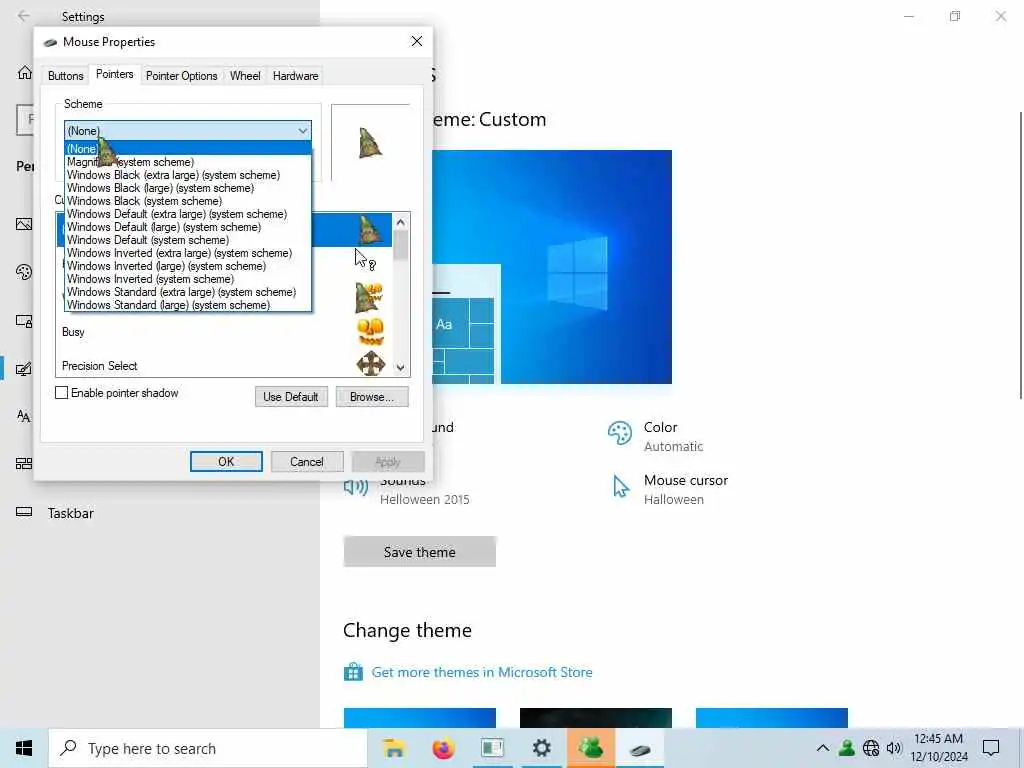Close the Mouse Properties dialog

[417, 41]
